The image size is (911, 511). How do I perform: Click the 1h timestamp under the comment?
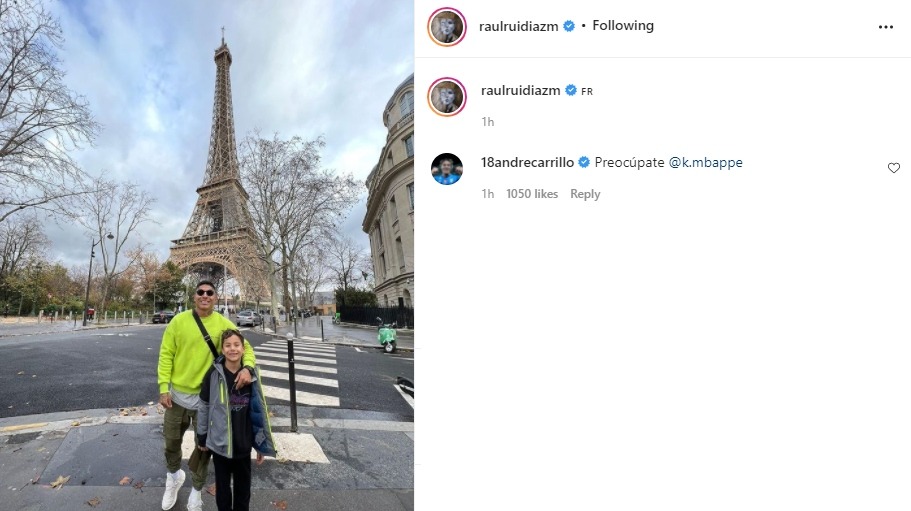pyautogui.click(x=487, y=194)
